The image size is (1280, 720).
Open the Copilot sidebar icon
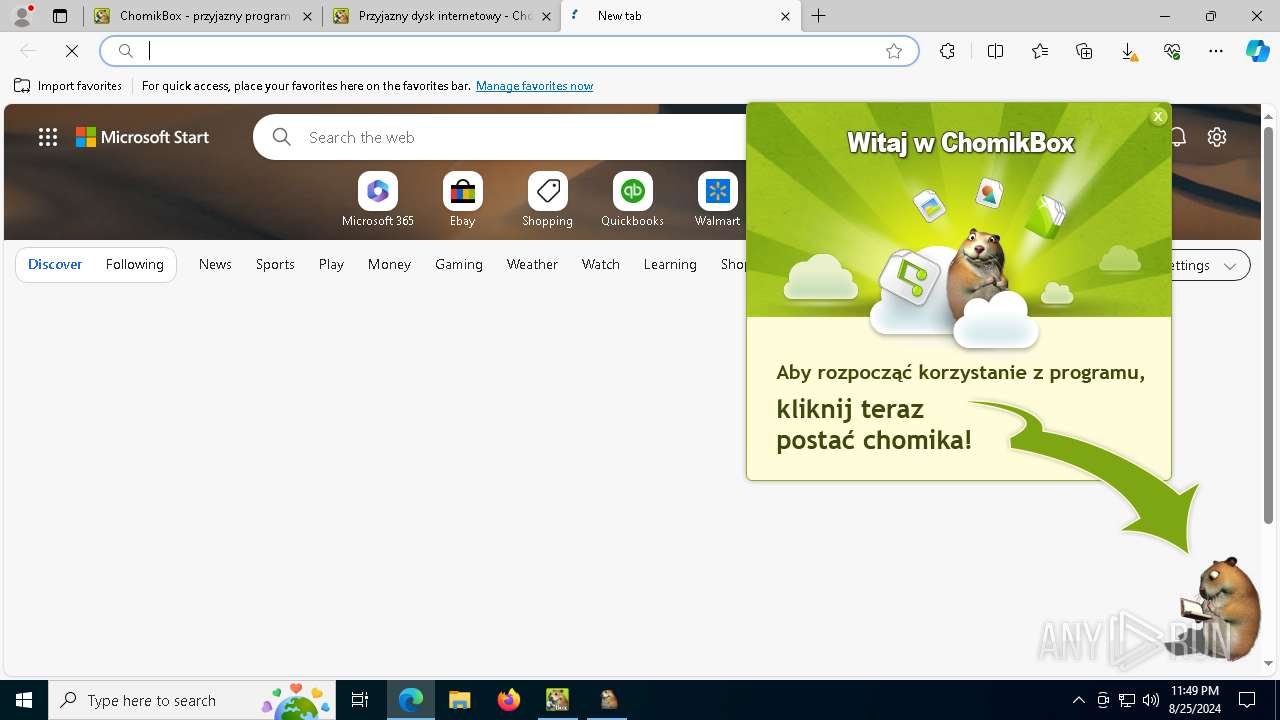[1257, 51]
